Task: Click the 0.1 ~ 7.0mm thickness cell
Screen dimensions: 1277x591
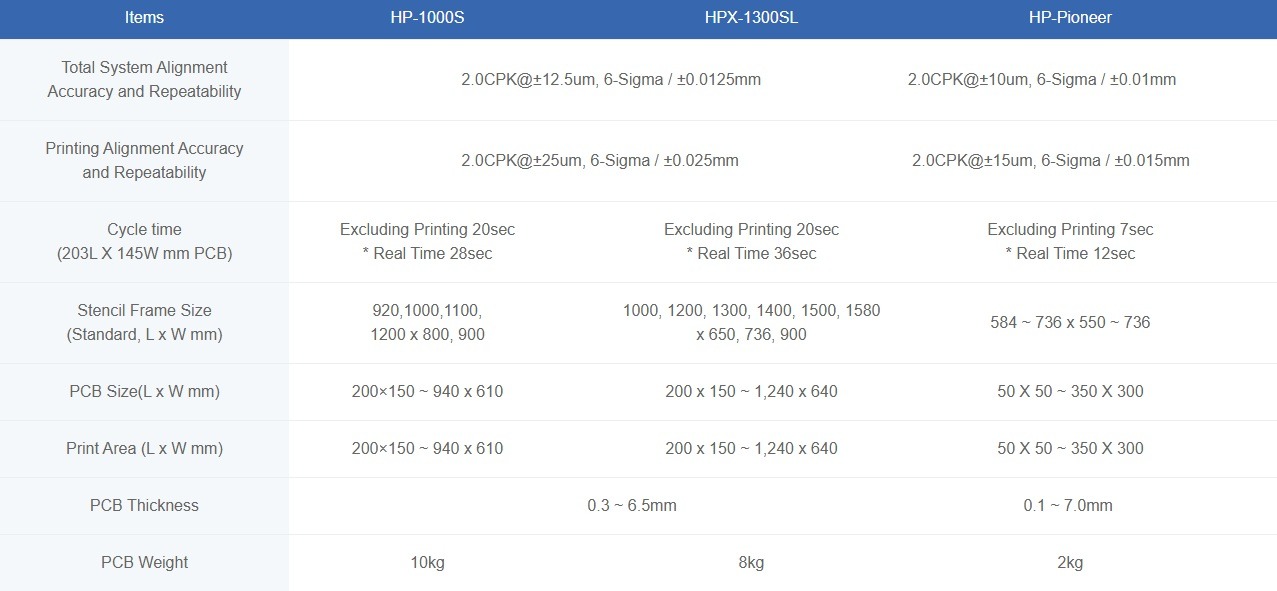Action: [1068, 506]
